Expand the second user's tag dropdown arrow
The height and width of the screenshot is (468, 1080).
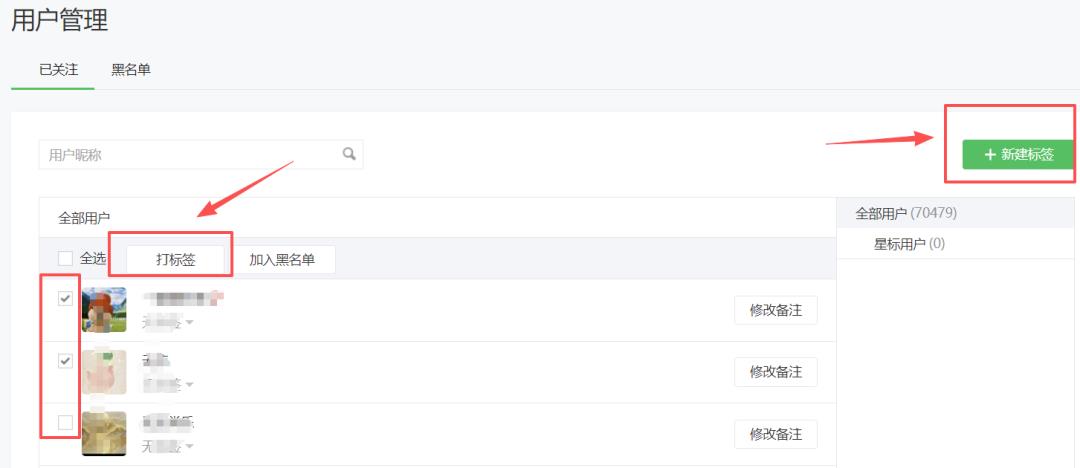(x=189, y=384)
